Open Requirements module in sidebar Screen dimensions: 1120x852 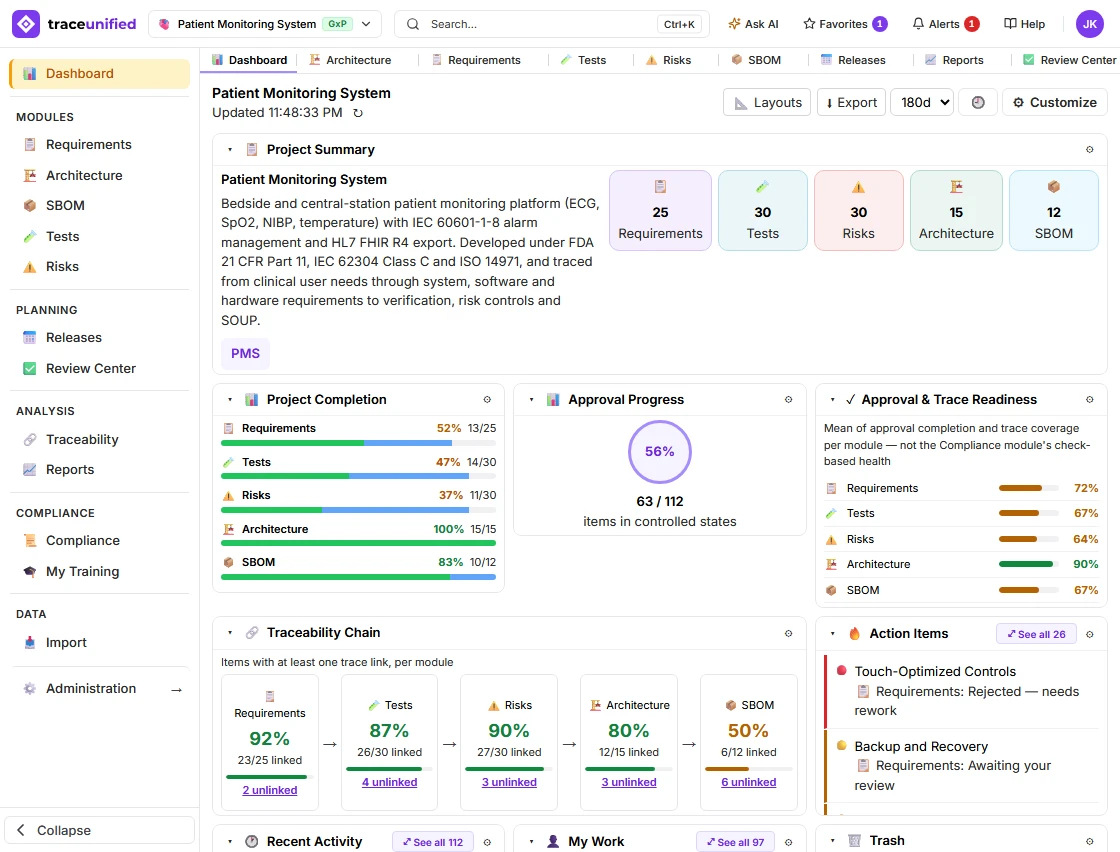99,145
